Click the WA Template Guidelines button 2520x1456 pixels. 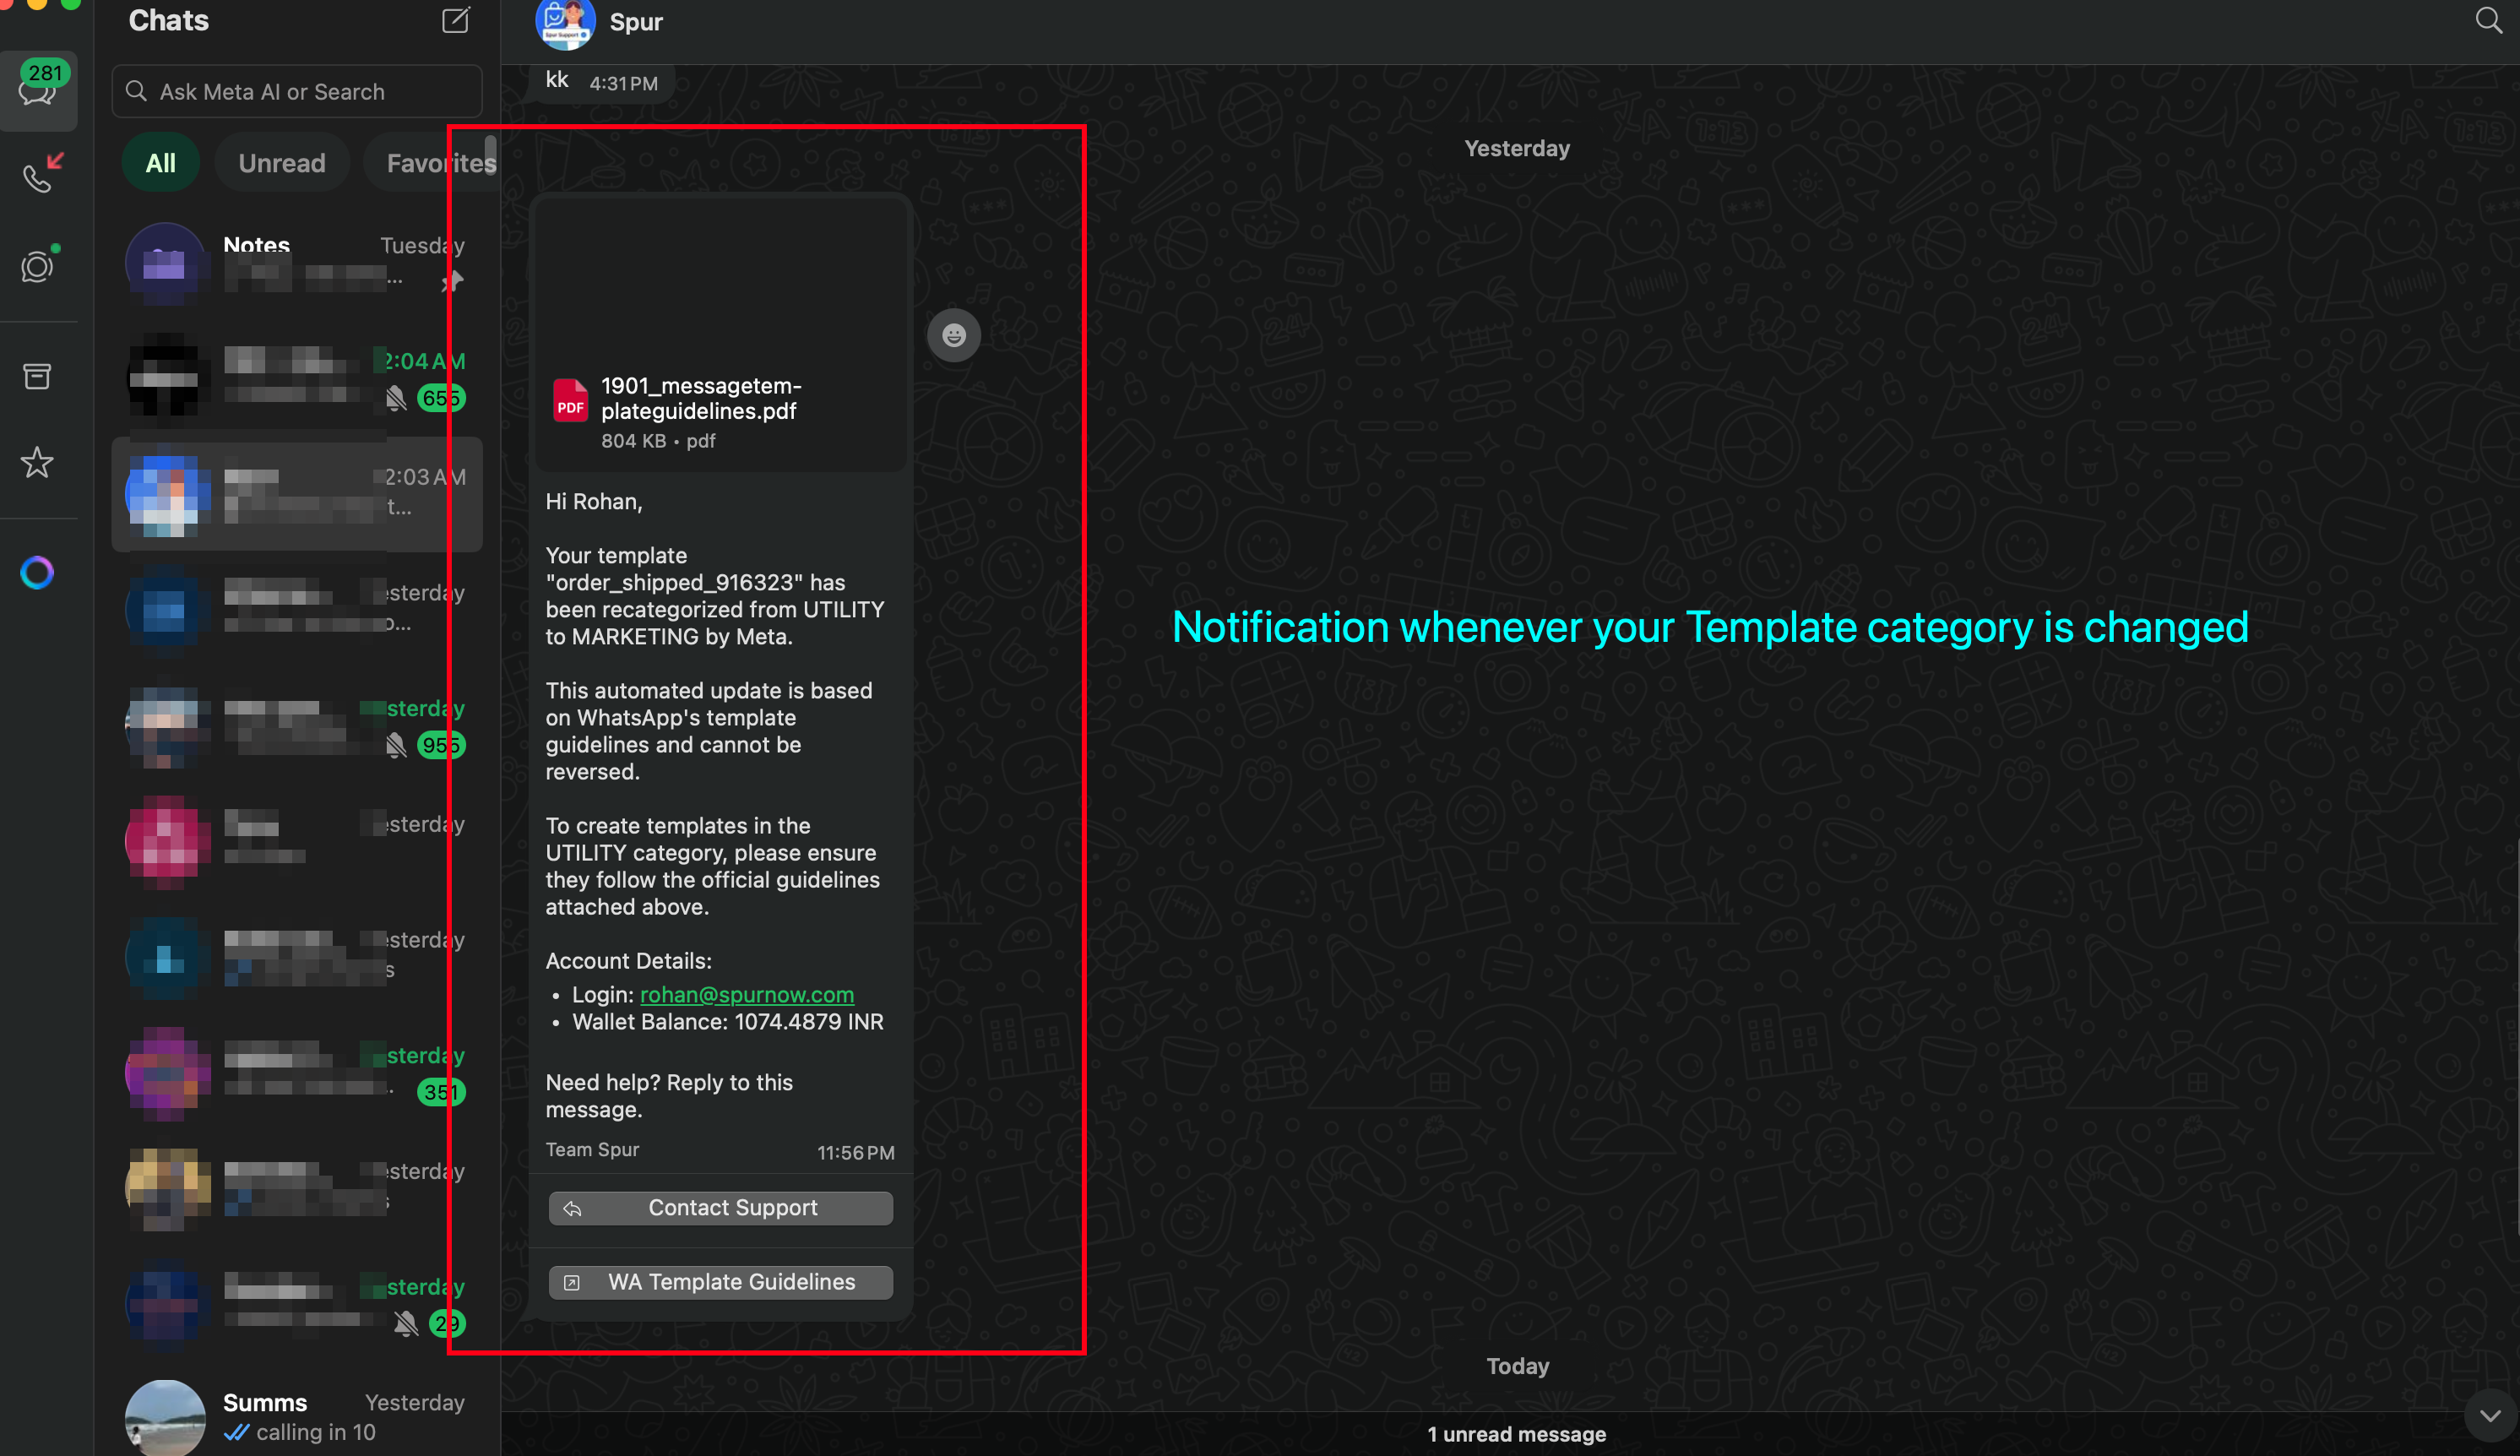(x=720, y=1282)
